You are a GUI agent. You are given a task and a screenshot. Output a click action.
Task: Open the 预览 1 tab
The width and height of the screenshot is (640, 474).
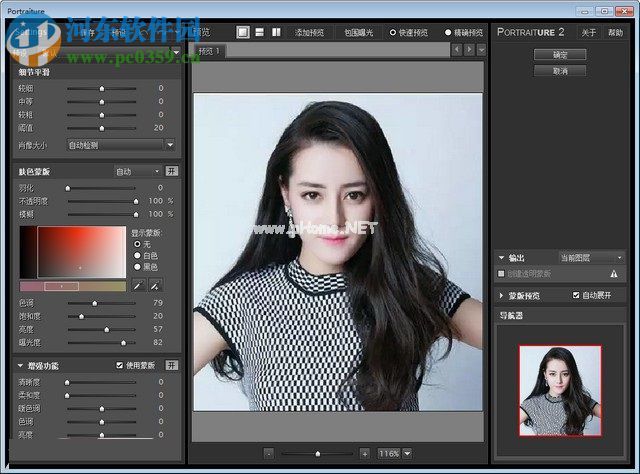(211, 50)
